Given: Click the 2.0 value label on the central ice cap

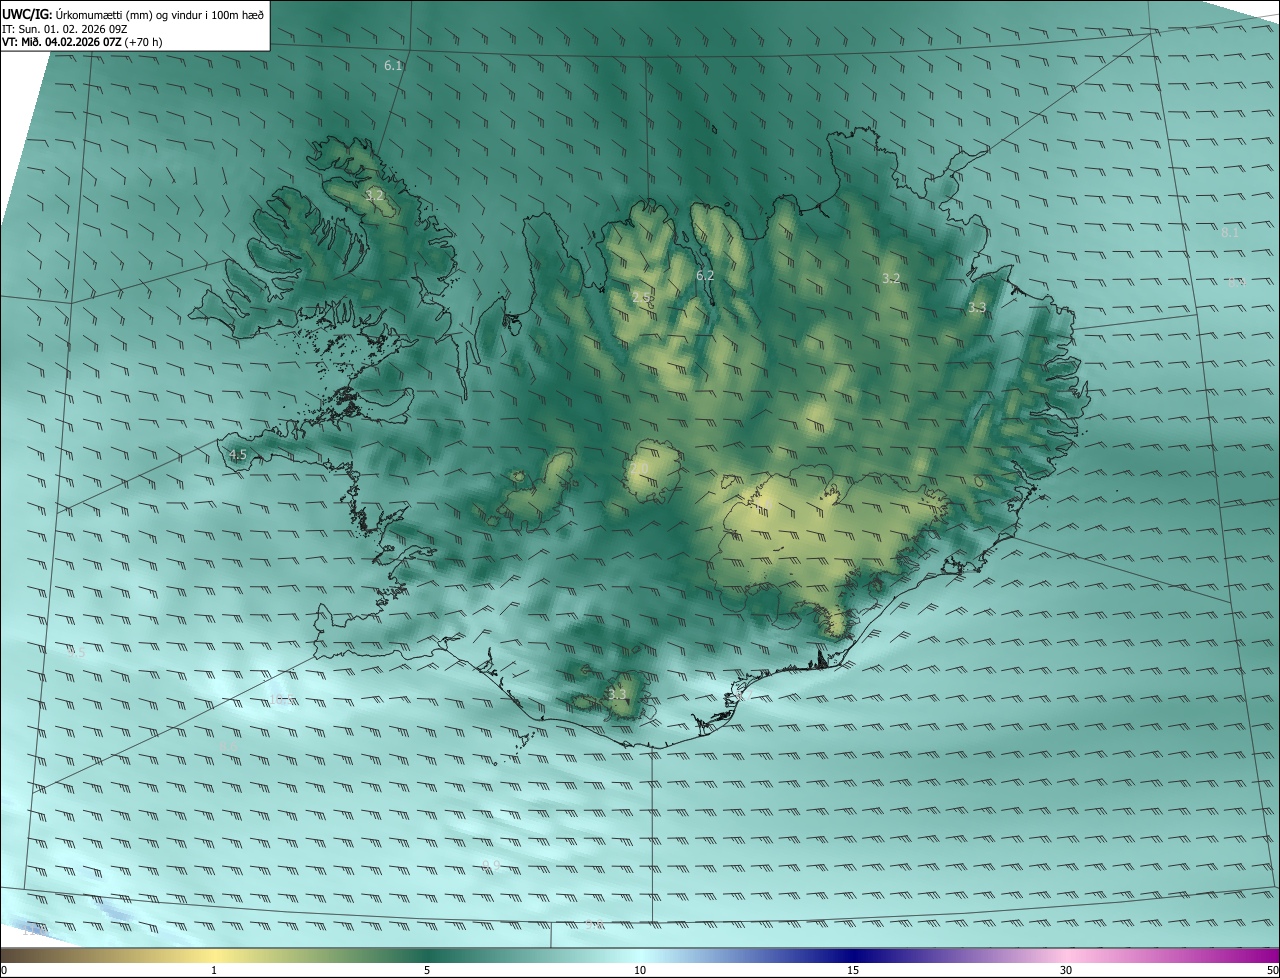Looking at the screenshot, I should tap(640, 469).
